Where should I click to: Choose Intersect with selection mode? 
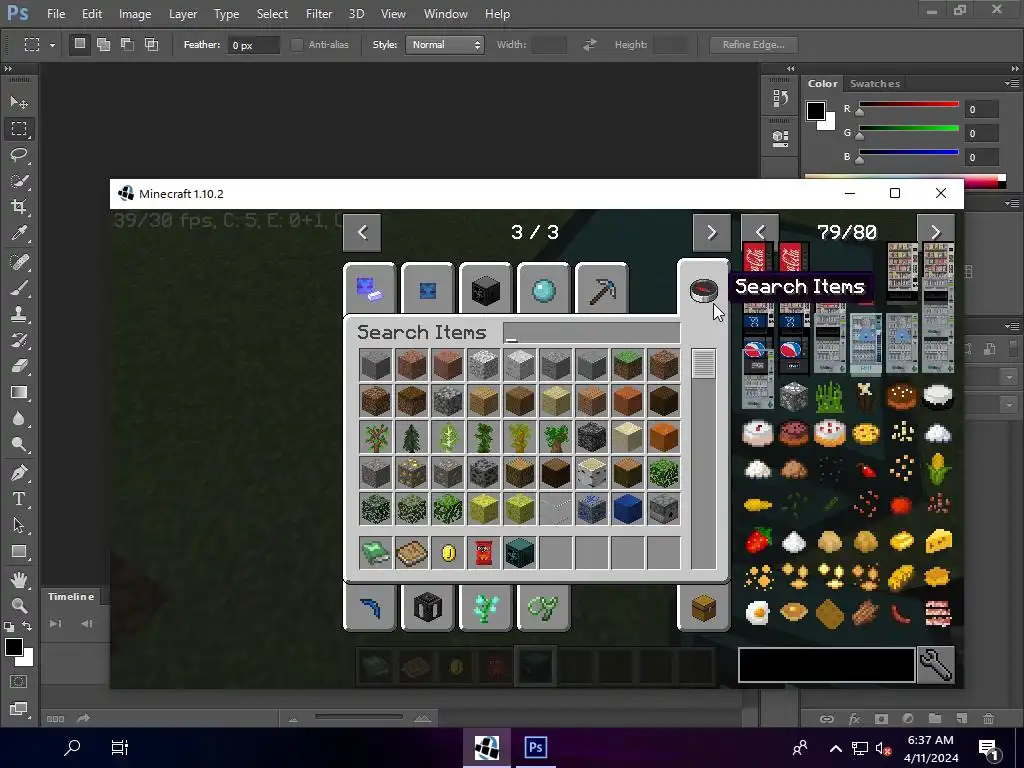tap(152, 44)
